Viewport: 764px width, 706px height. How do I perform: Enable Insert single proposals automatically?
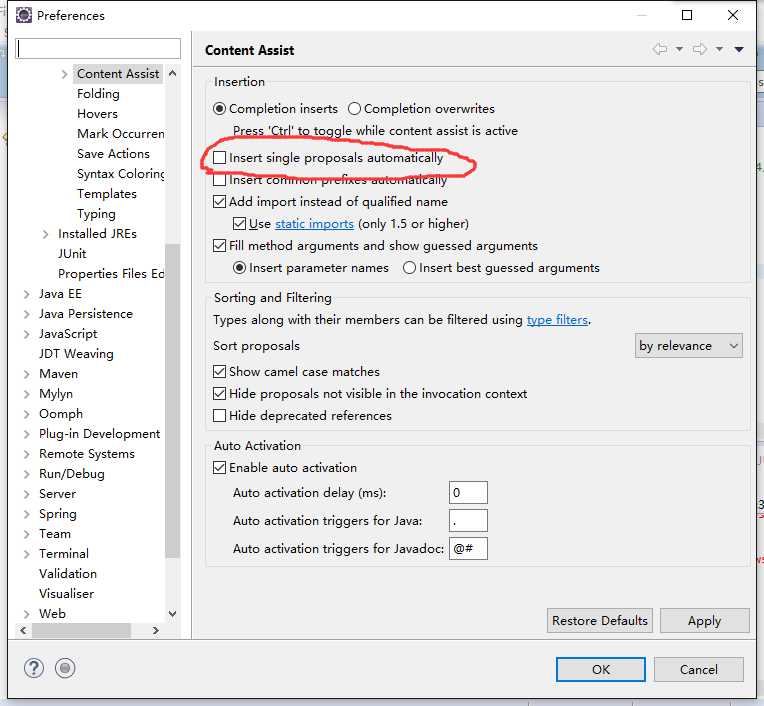(220, 158)
